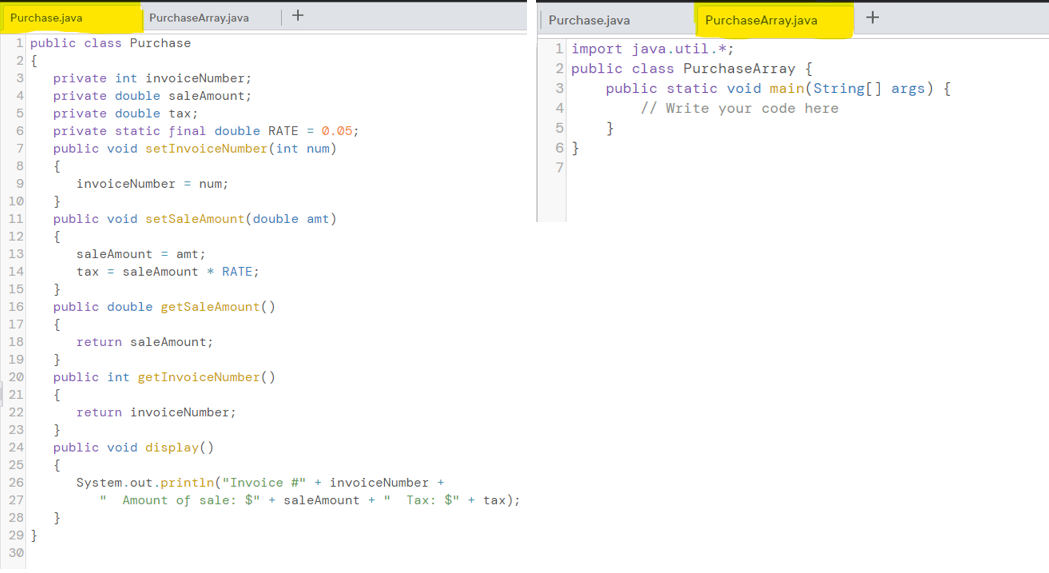The width and height of the screenshot is (1049, 573).
Task: Click the 'Amount of sale' string line
Action: coord(310,500)
